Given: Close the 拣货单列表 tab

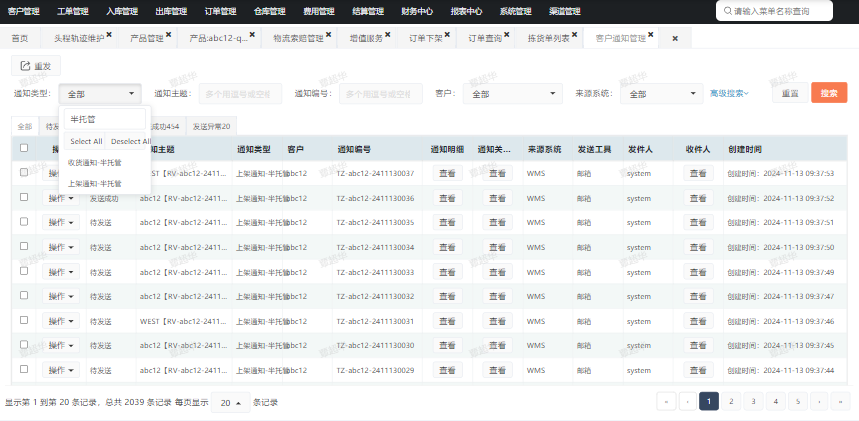Looking at the screenshot, I should (575, 35).
